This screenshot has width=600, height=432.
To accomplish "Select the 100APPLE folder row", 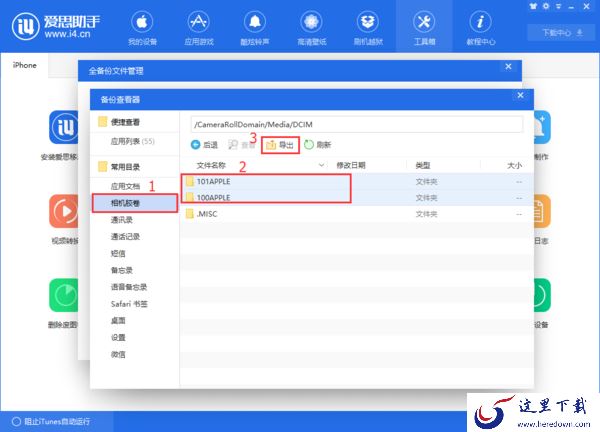I will [357, 198].
